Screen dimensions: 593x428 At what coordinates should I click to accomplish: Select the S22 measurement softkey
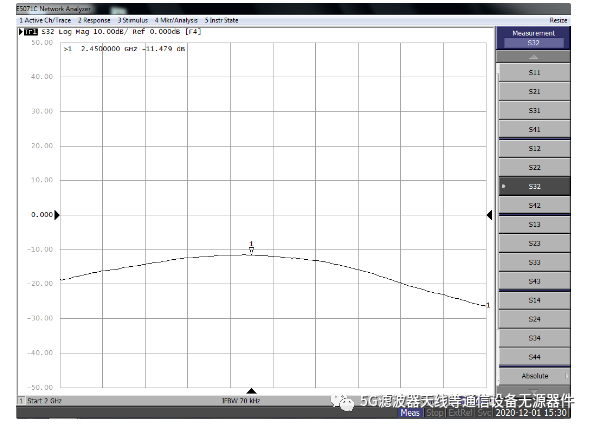(x=534, y=167)
